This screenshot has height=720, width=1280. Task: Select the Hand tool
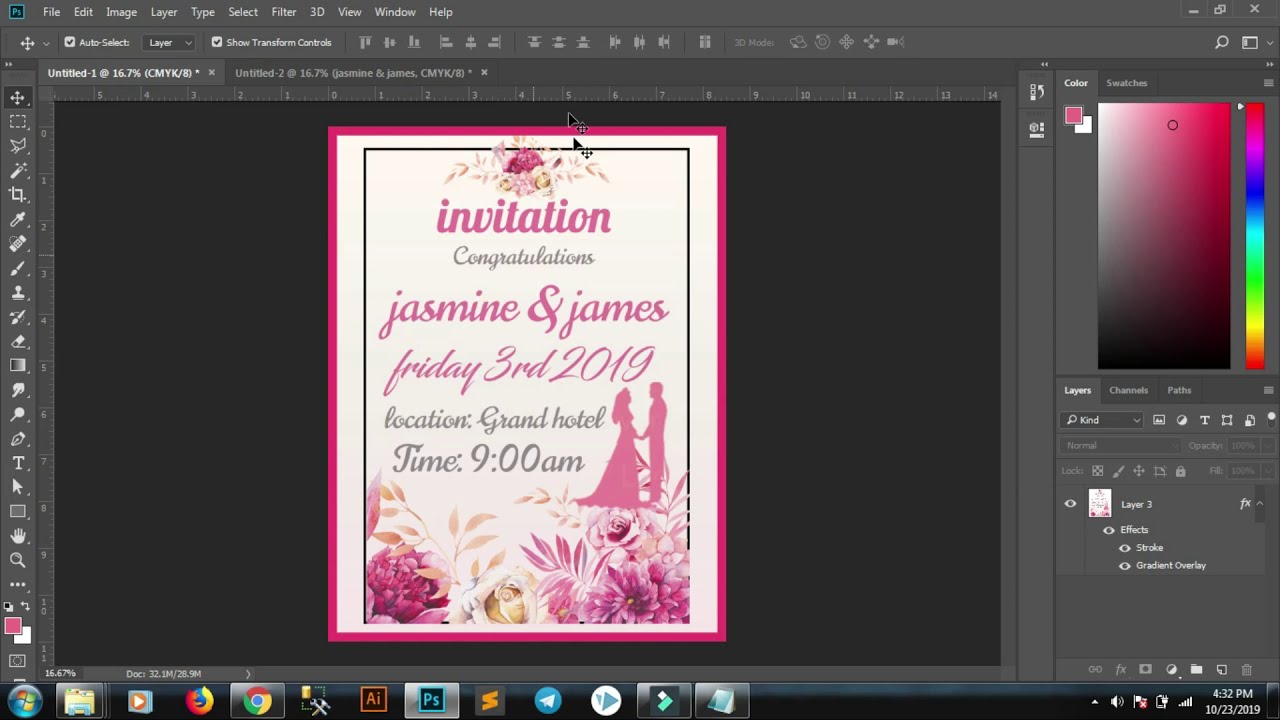[18, 536]
